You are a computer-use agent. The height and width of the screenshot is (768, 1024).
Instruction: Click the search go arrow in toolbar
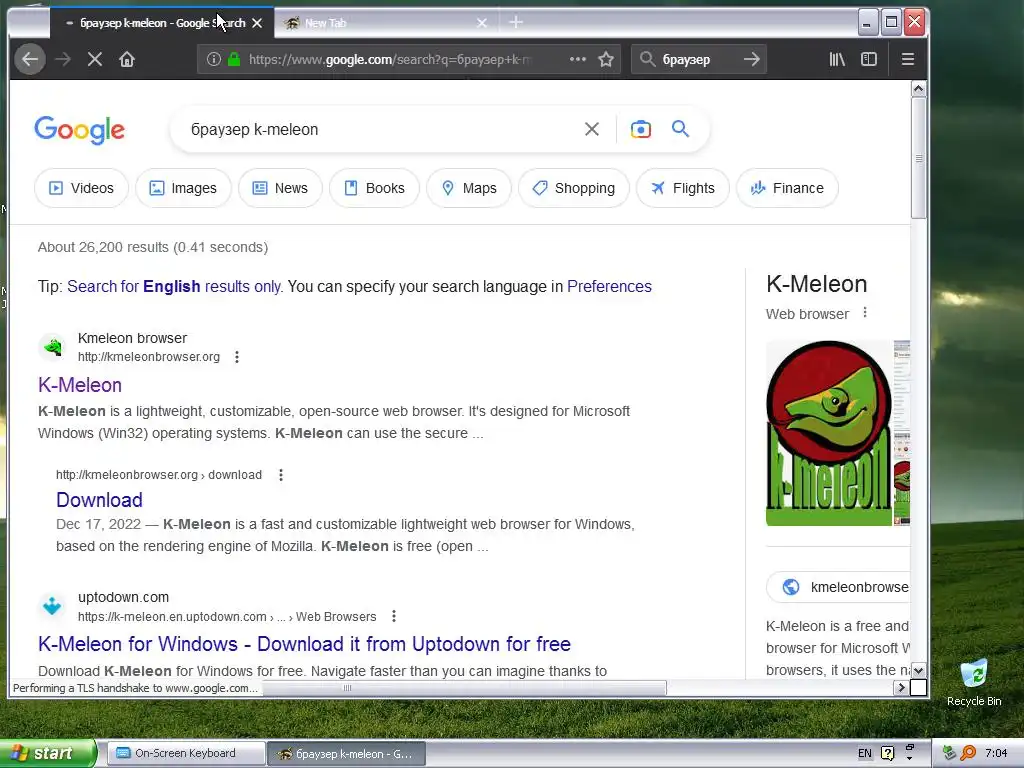(x=752, y=59)
